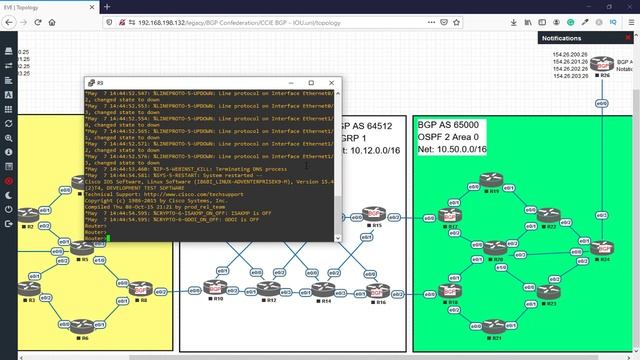The width and height of the screenshot is (640, 360).
Task: Select router R6 node
Action: [82, 327]
